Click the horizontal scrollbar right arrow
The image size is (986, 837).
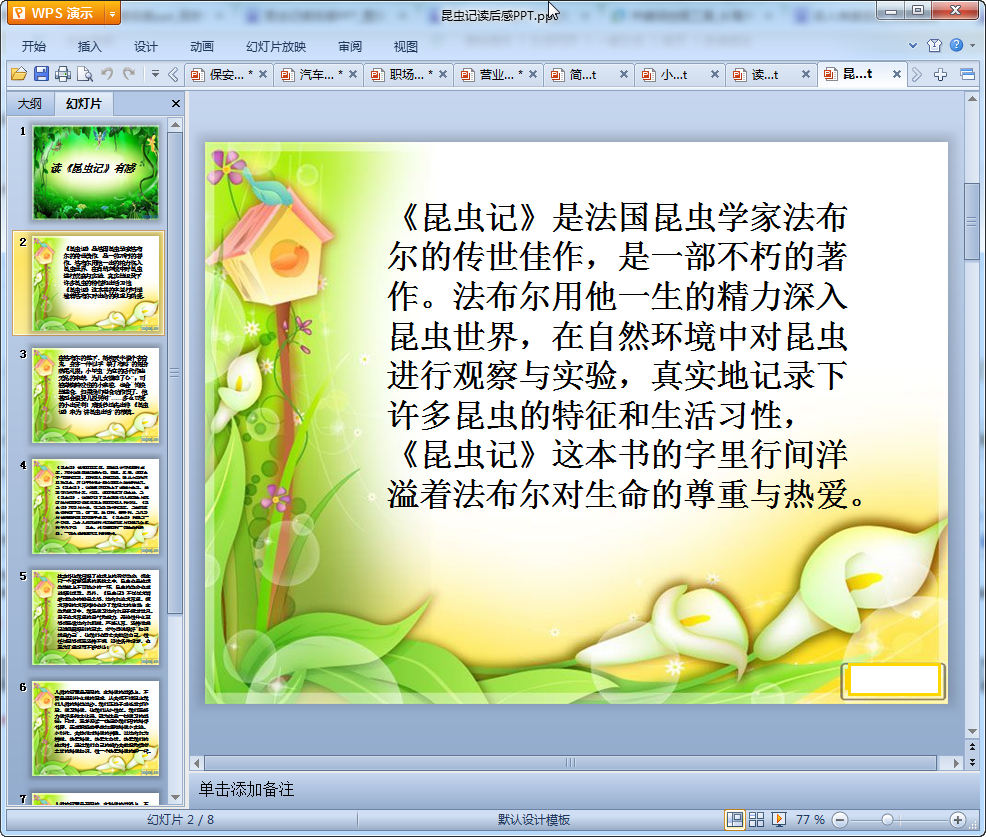(956, 763)
